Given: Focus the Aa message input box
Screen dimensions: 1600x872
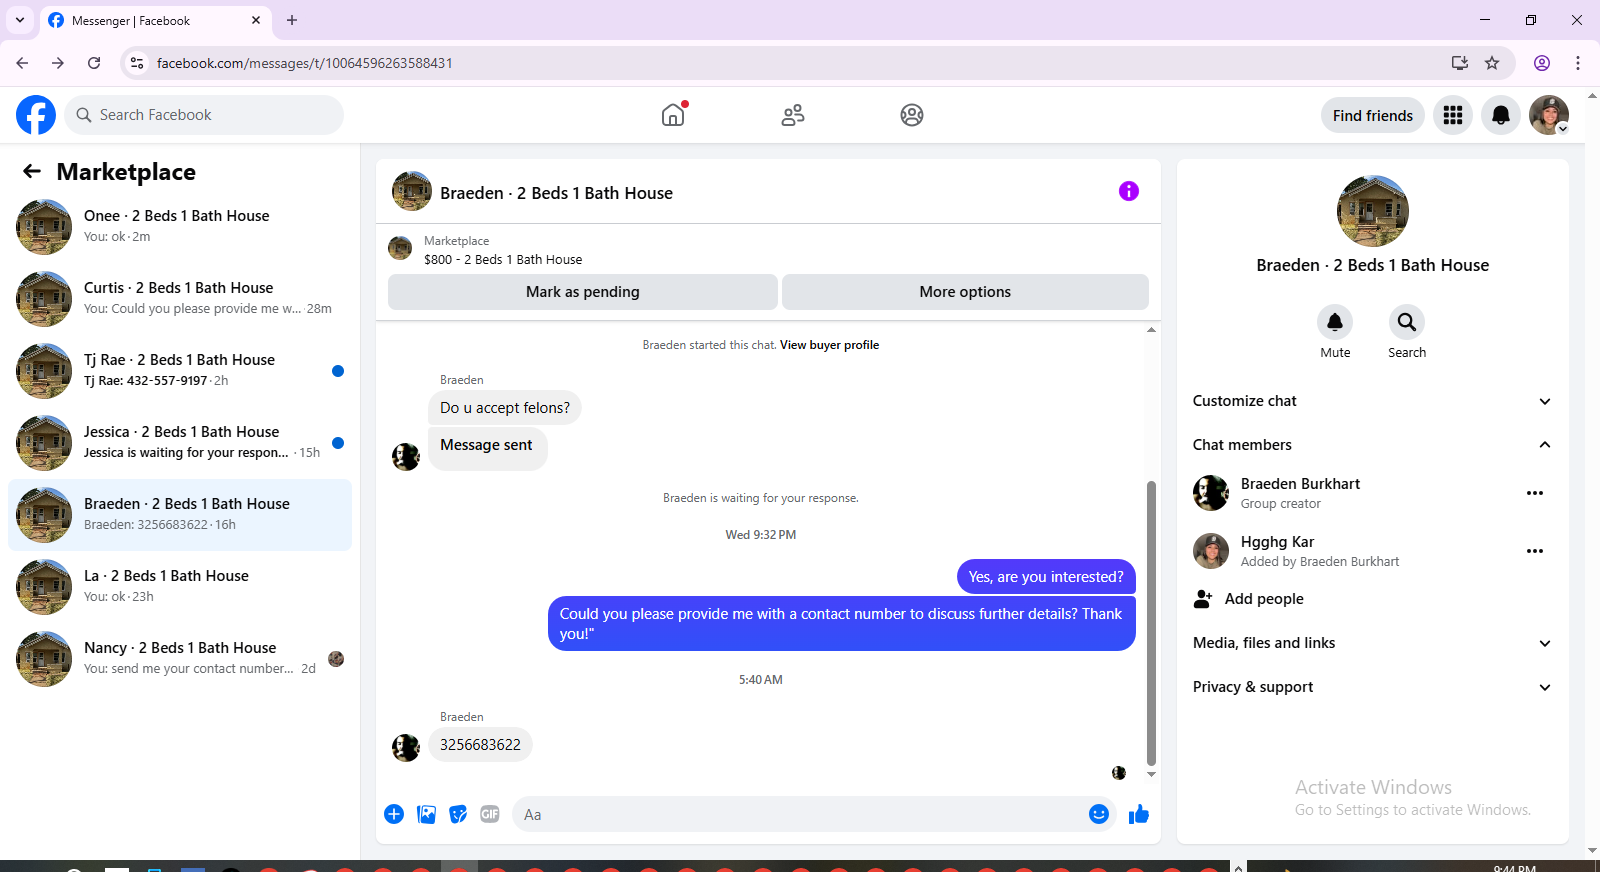Looking at the screenshot, I should click(x=800, y=814).
